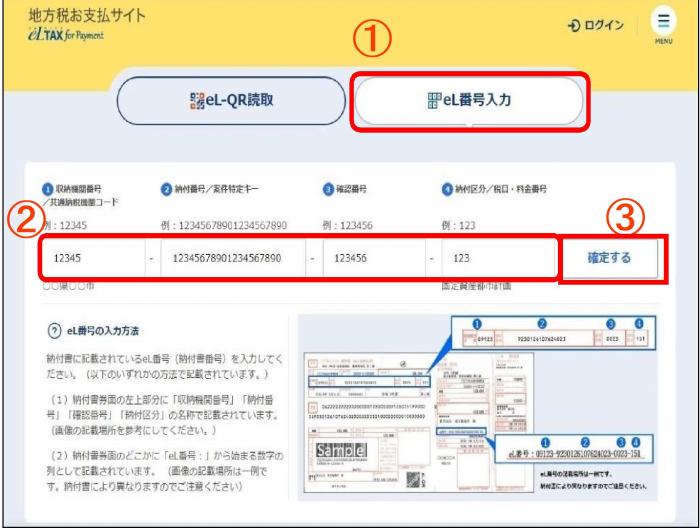Screen dimensions: 700x528
Task: Click the keypad icon in eL番号入力
Action: pos(430,101)
